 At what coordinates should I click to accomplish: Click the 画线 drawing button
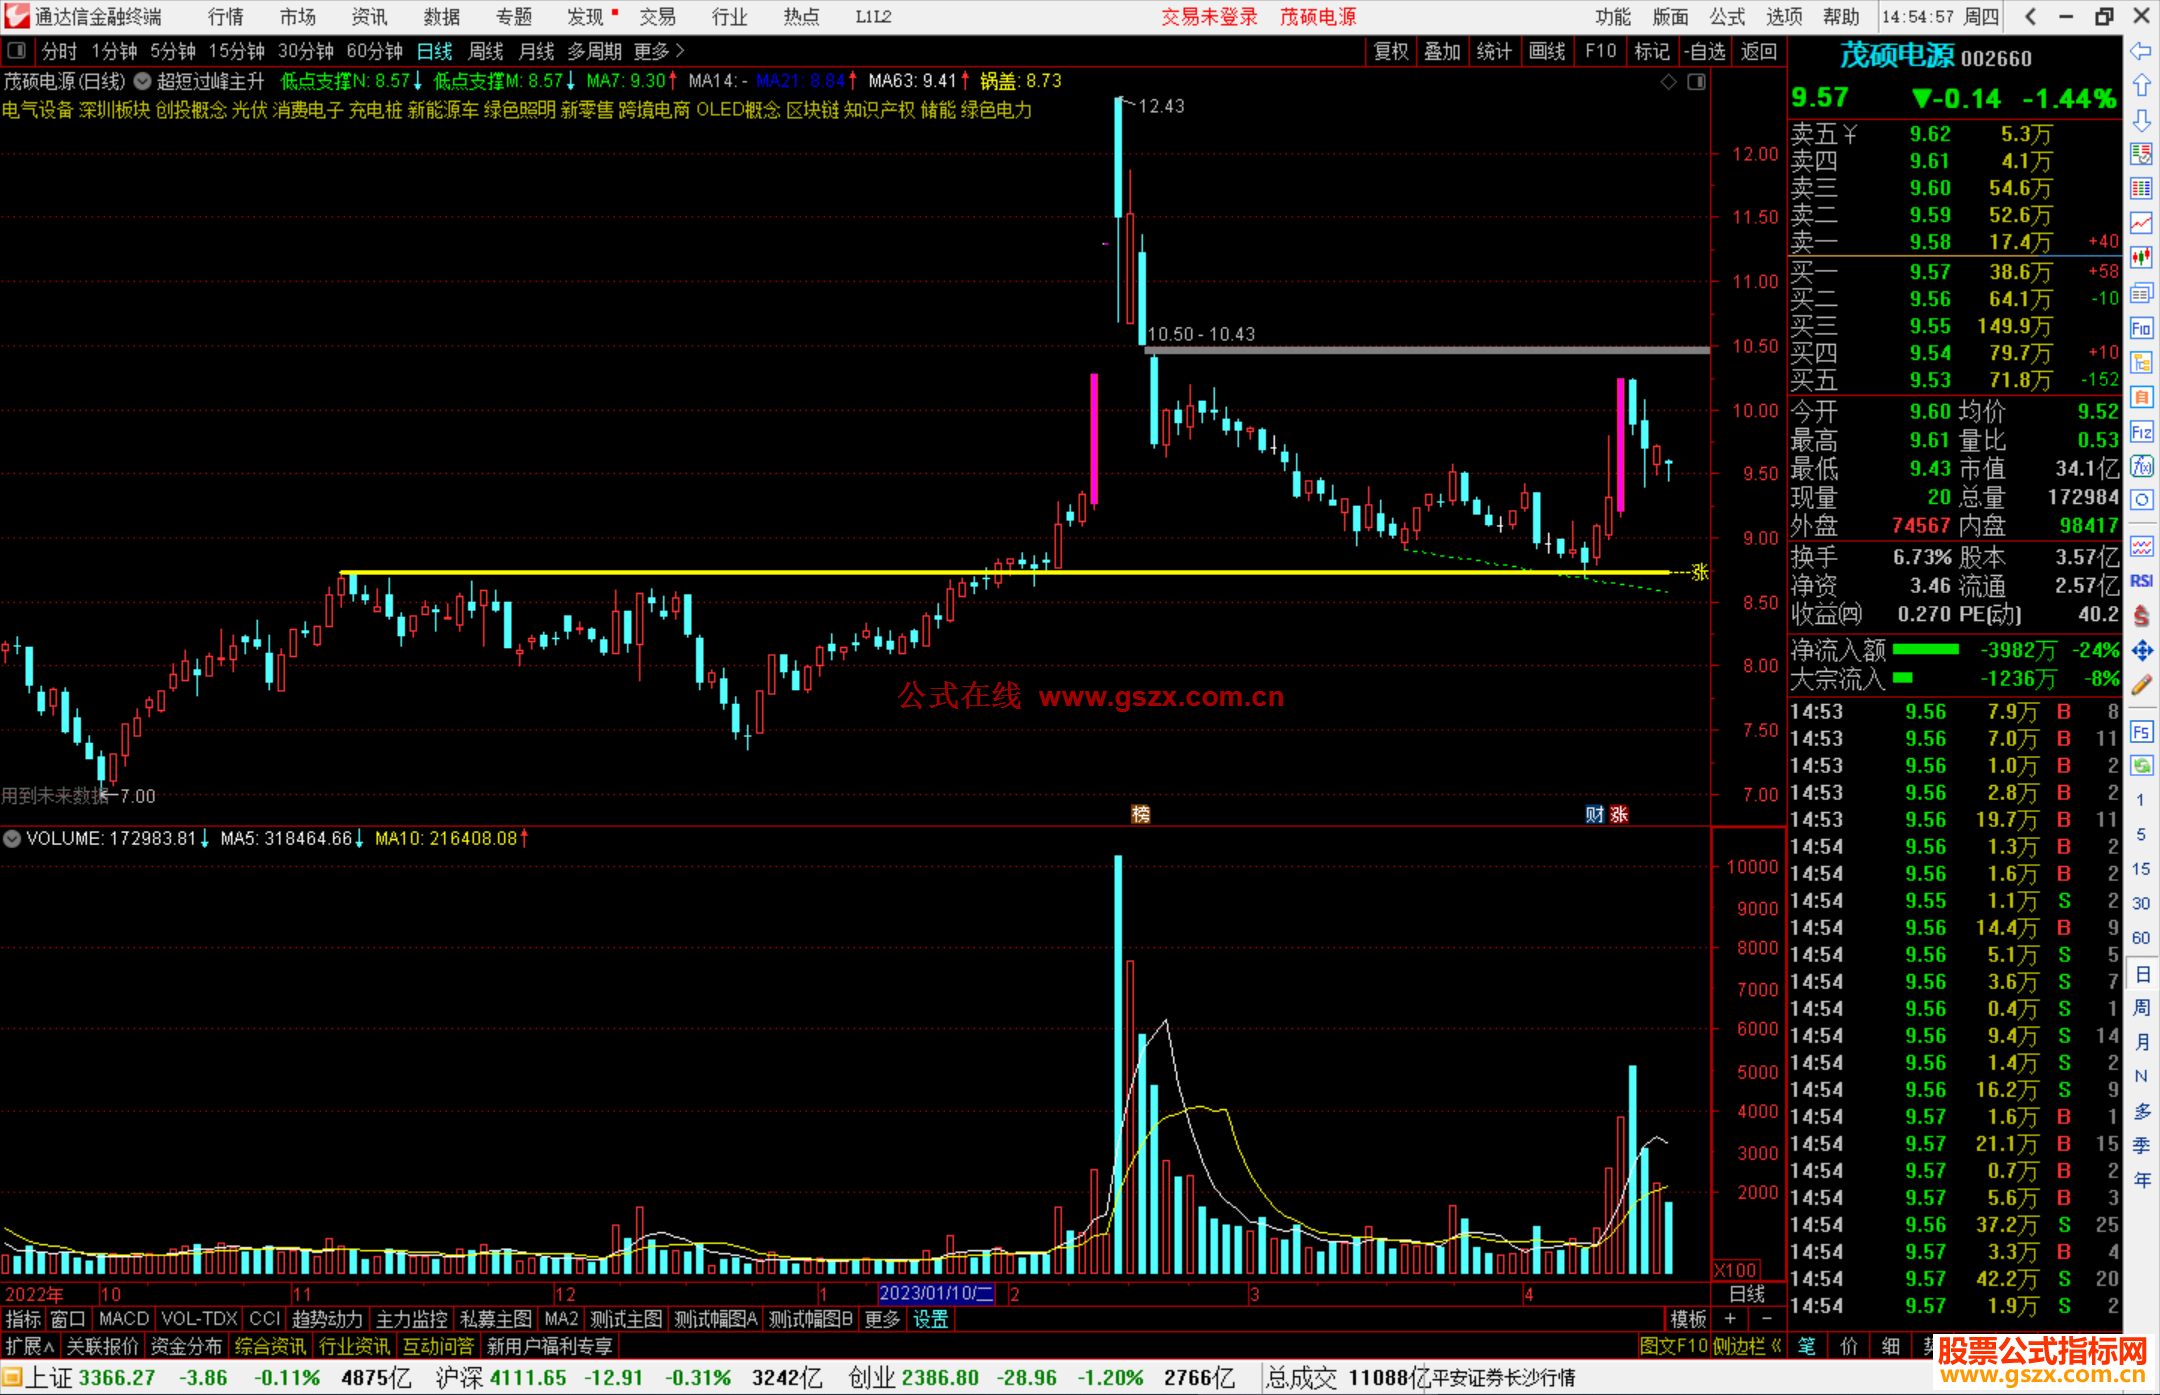1546,51
